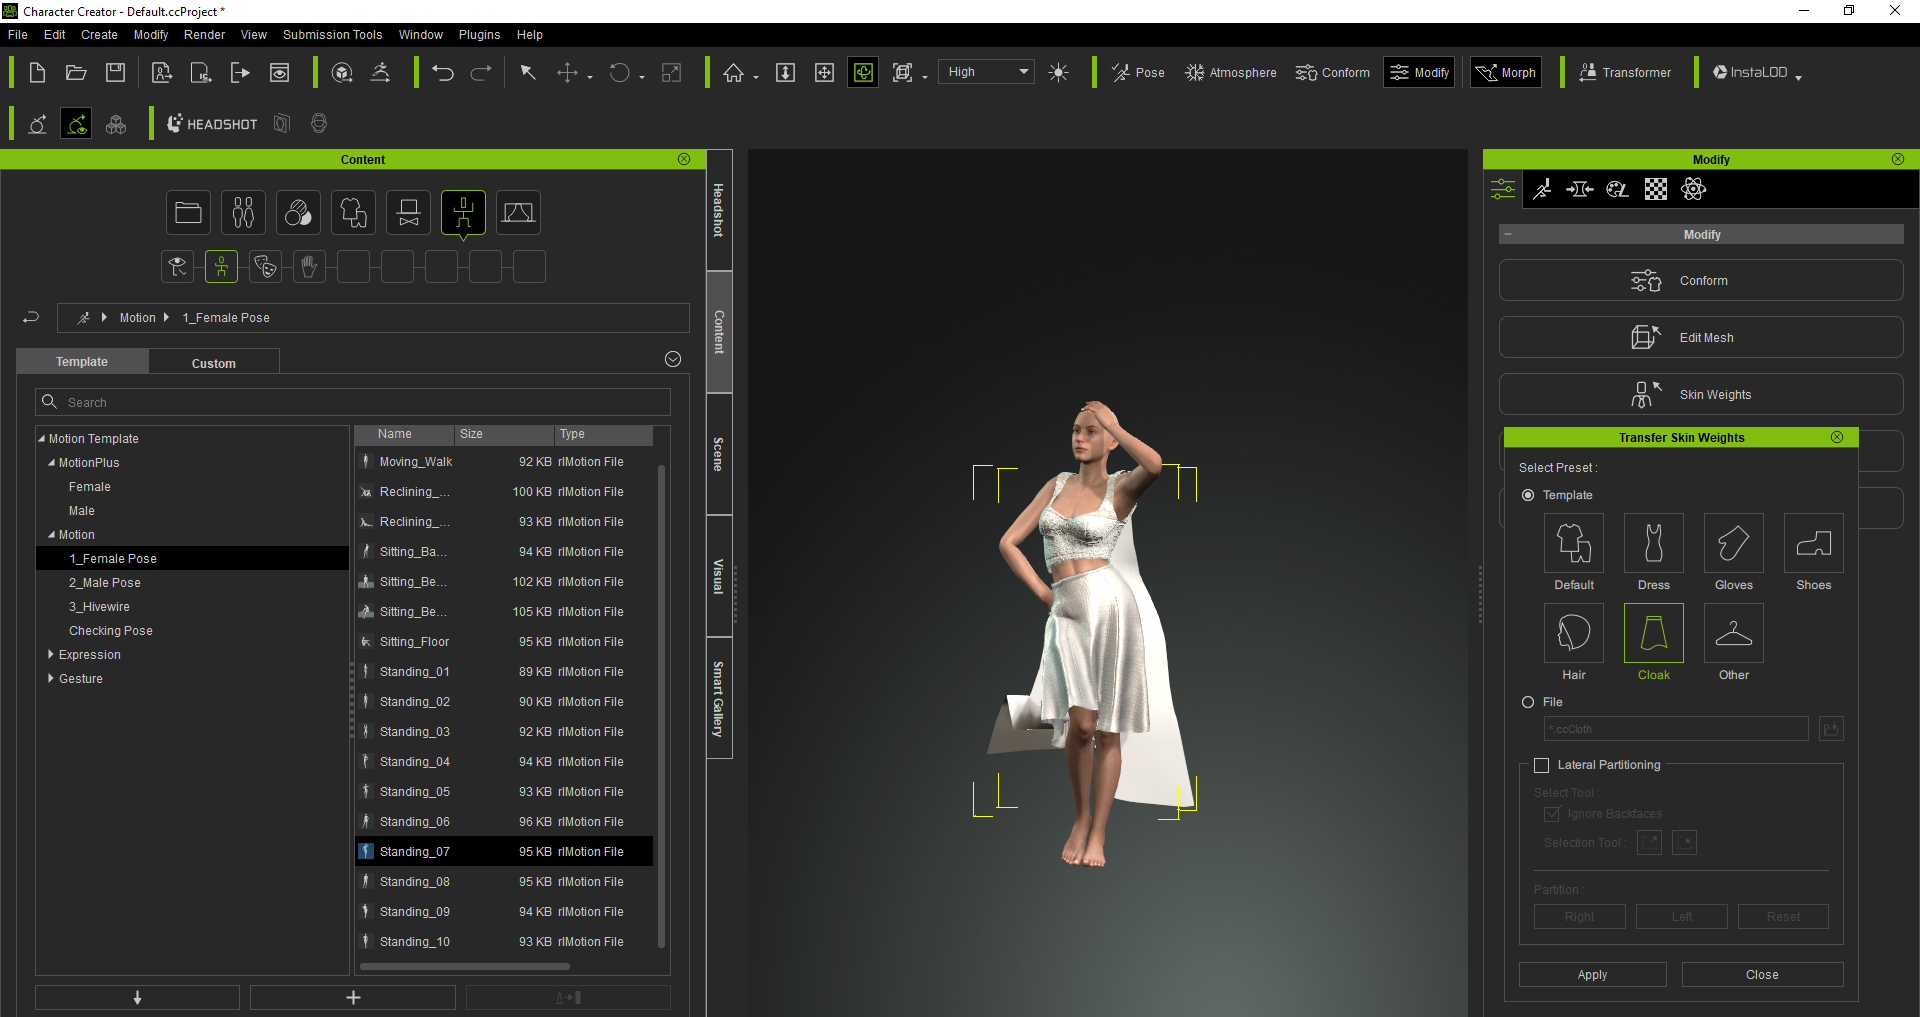This screenshot has width=1920, height=1017.
Task: Open the checkerboard Texture tab in Modify
Action: click(1656, 189)
